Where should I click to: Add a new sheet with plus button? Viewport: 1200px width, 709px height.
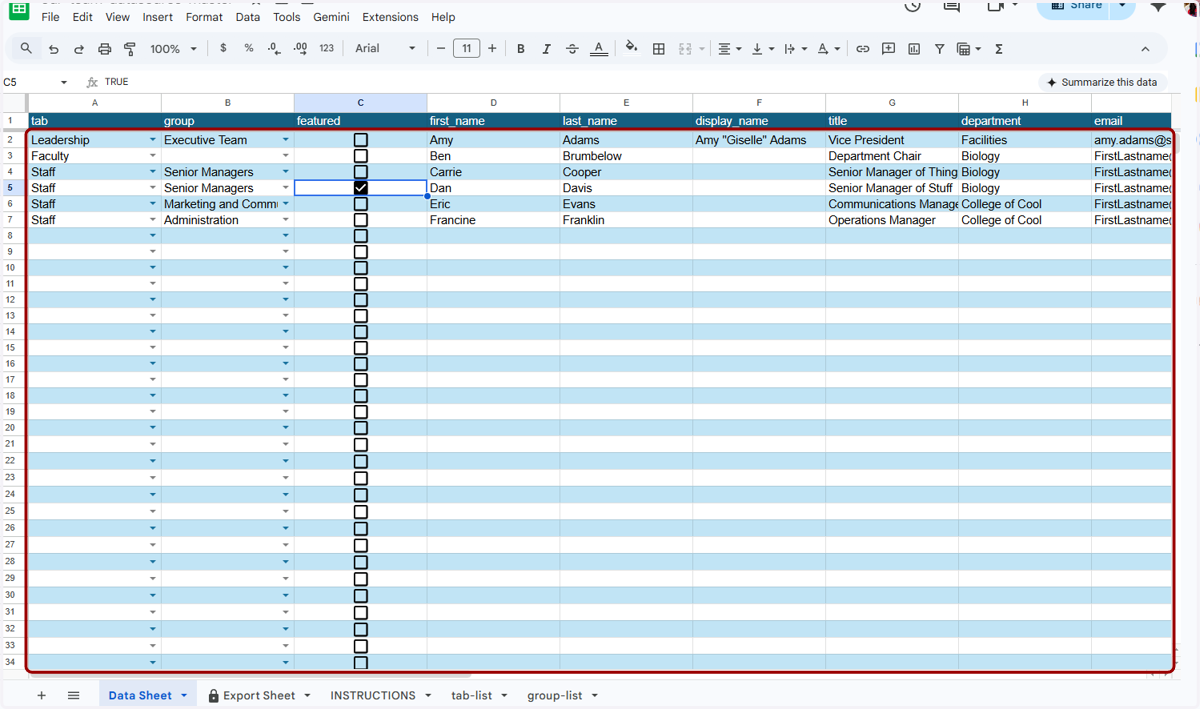click(41, 695)
